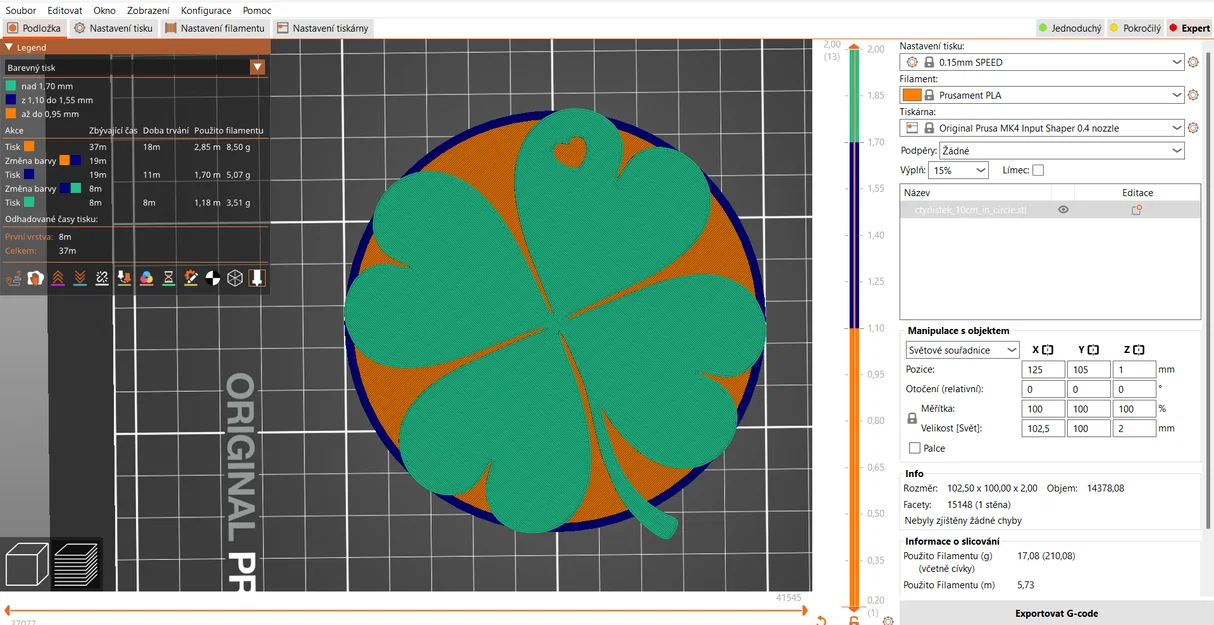This screenshot has height=625, width=1214.
Task: Click the 1,70 color change marker on slider
Action: (853, 142)
